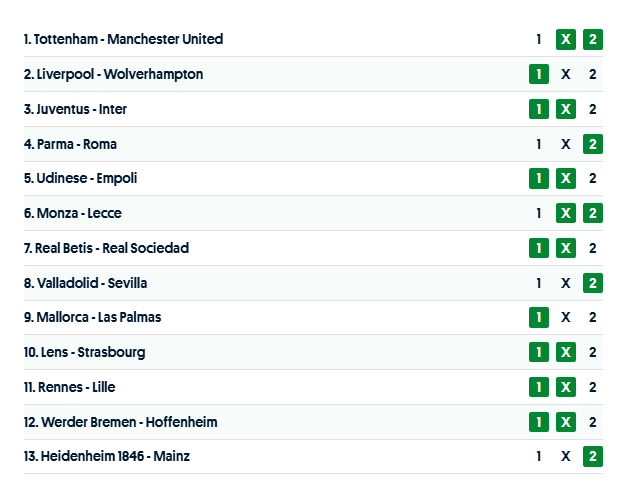Pick away win 2 for Werder Bremen - Hoffenheim
The image size is (625, 484).
tap(593, 422)
